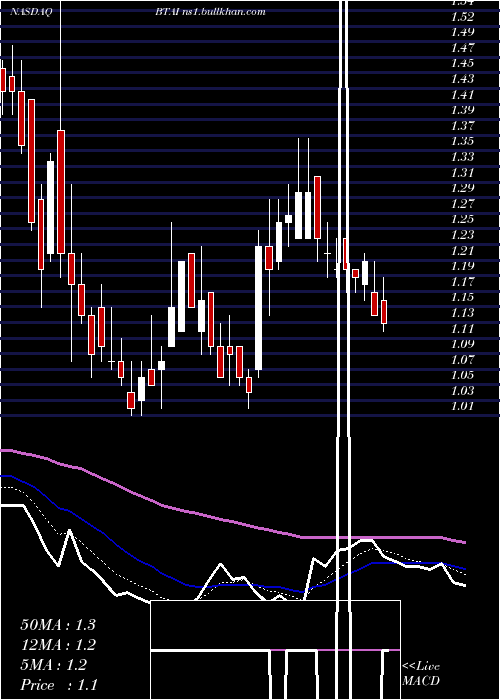
Task: Click the 1.15 price axis label
Action: pyautogui.click(x=462, y=297)
